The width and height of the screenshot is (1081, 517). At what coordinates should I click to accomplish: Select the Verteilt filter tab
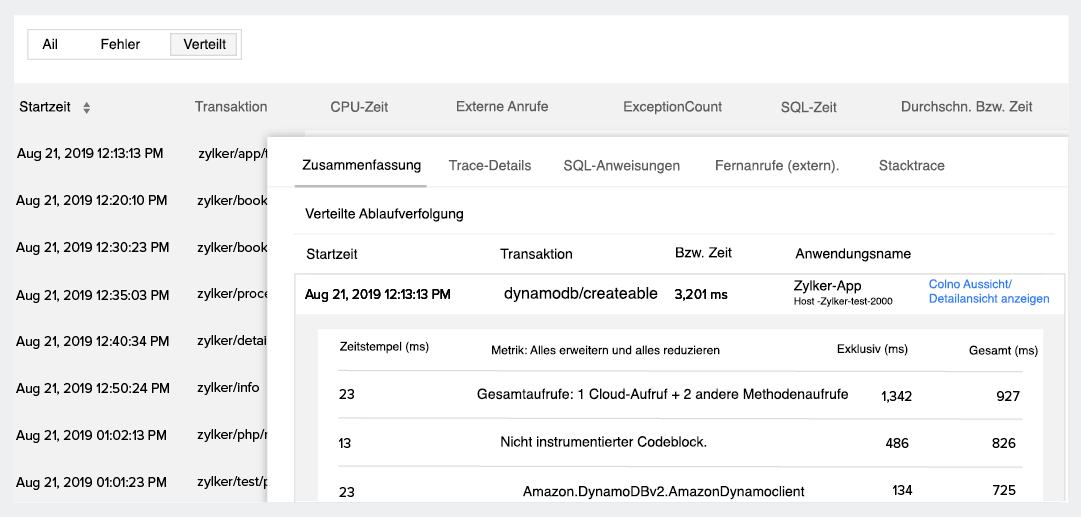(204, 44)
